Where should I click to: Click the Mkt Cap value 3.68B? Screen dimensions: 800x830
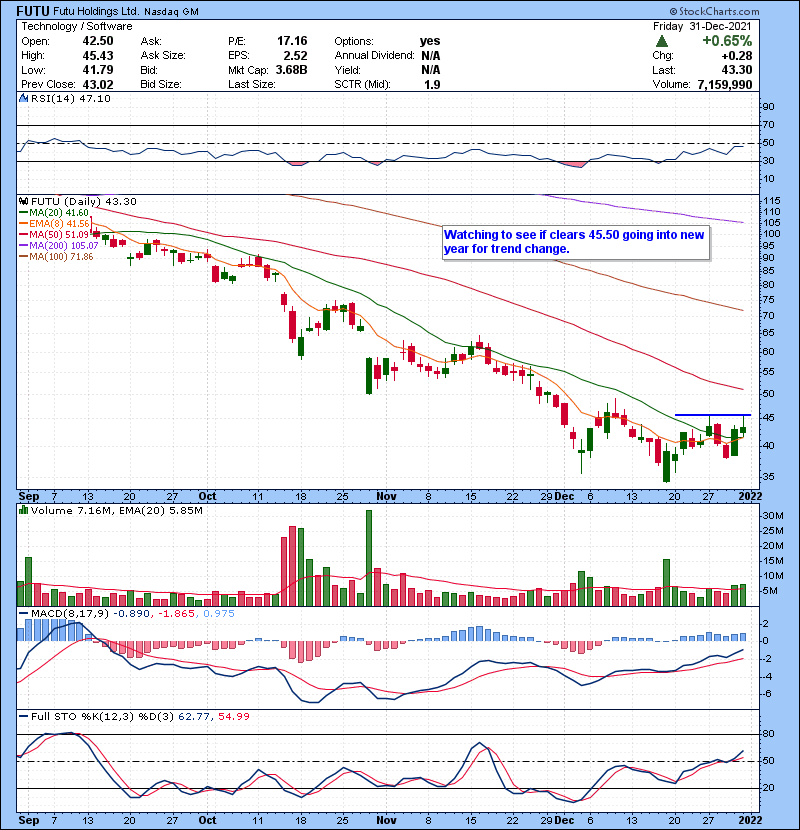click(x=291, y=70)
